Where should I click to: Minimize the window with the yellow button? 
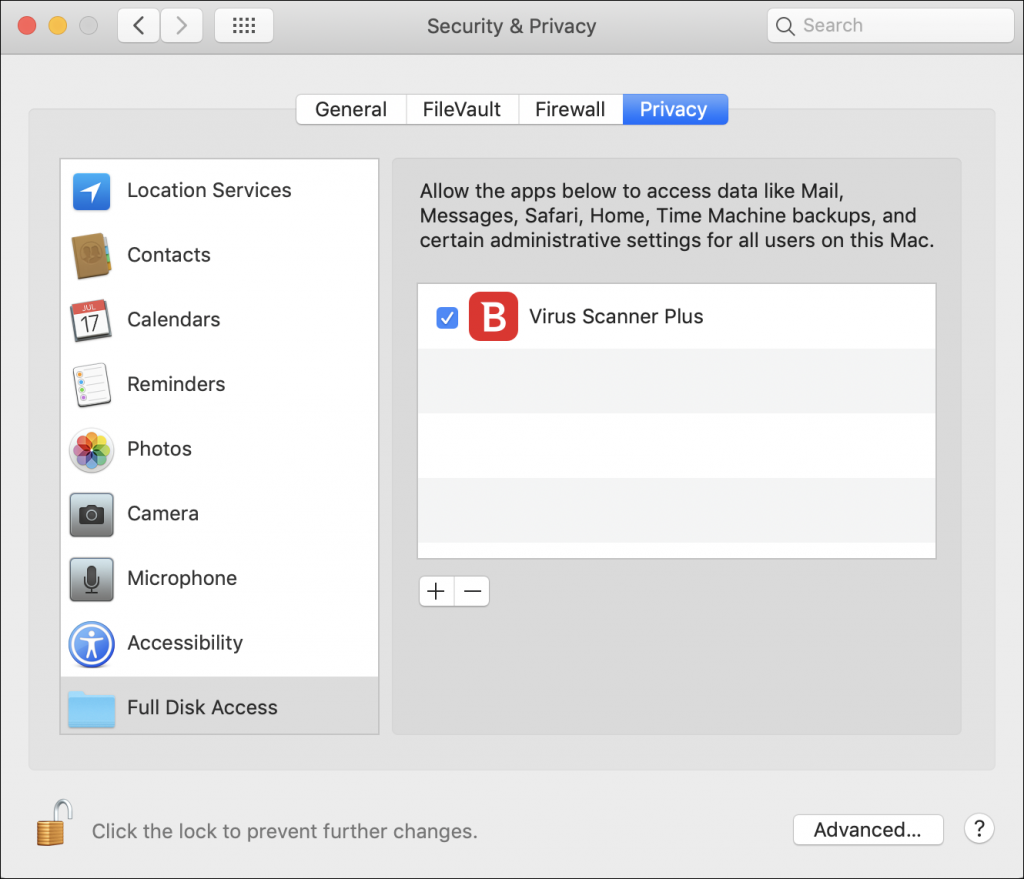(x=57, y=25)
